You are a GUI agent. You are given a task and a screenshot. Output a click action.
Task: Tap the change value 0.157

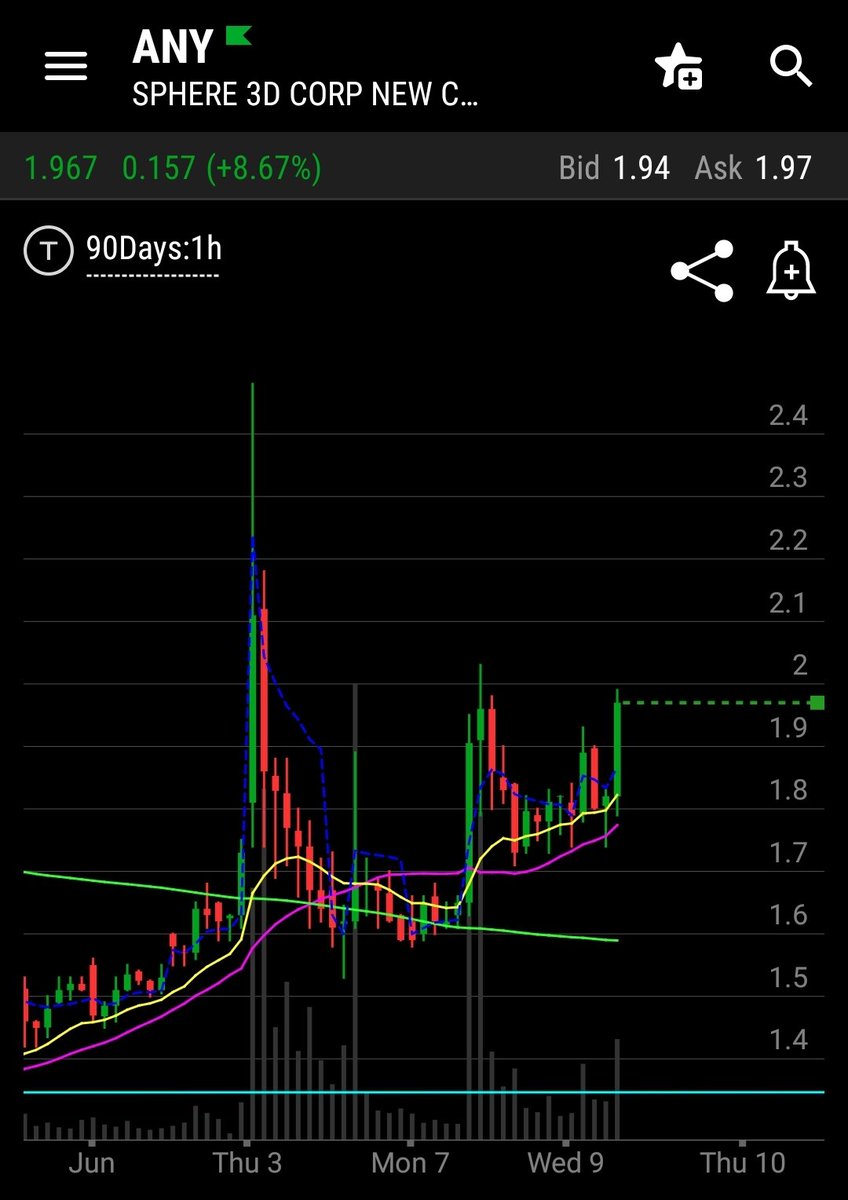pyautogui.click(x=158, y=167)
